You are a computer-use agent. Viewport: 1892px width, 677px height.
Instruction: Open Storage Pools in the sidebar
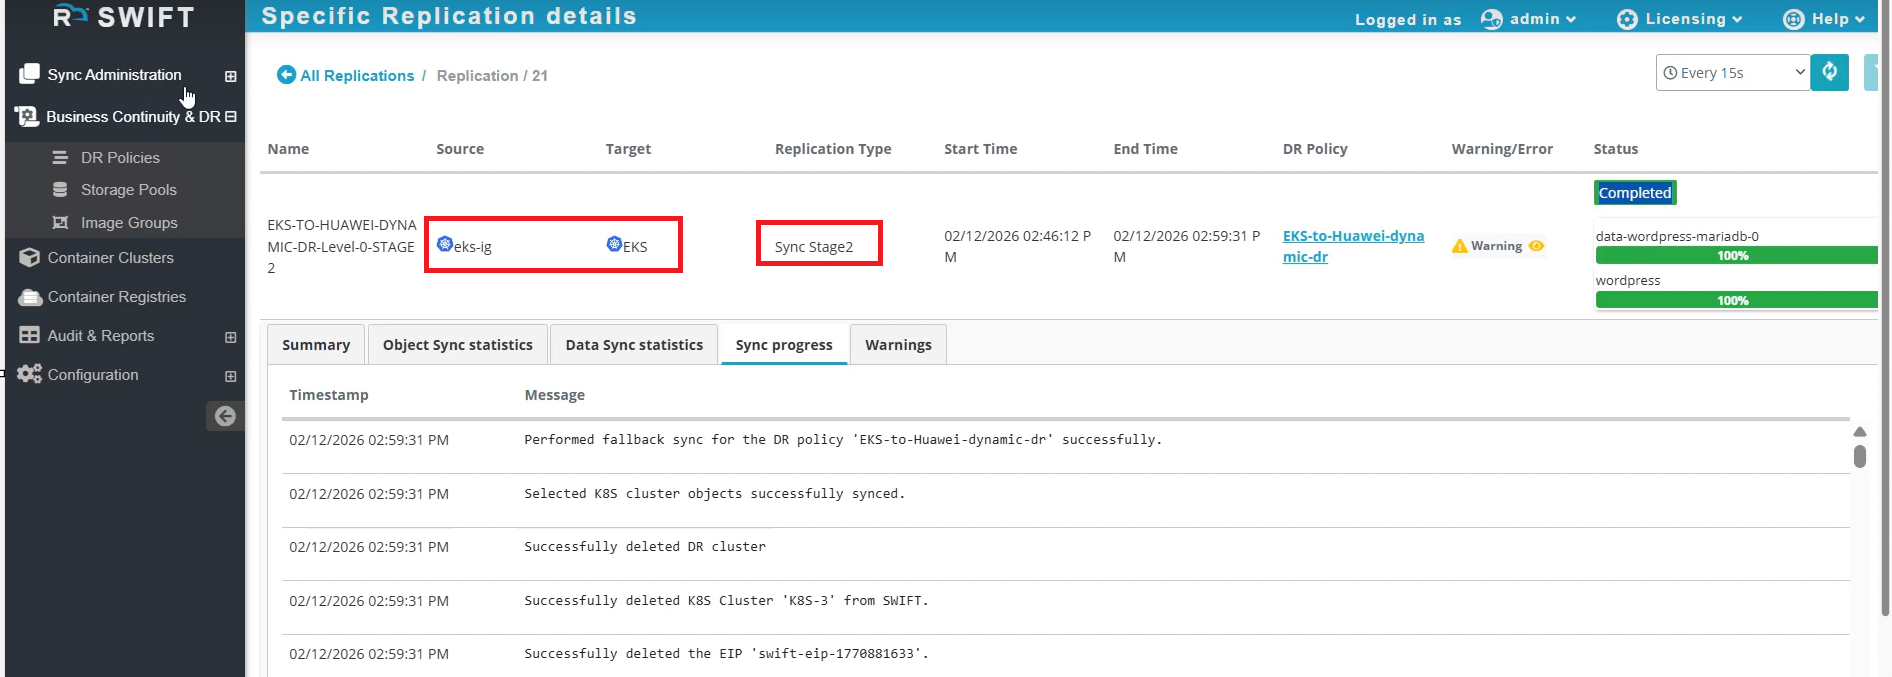[128, 190]
